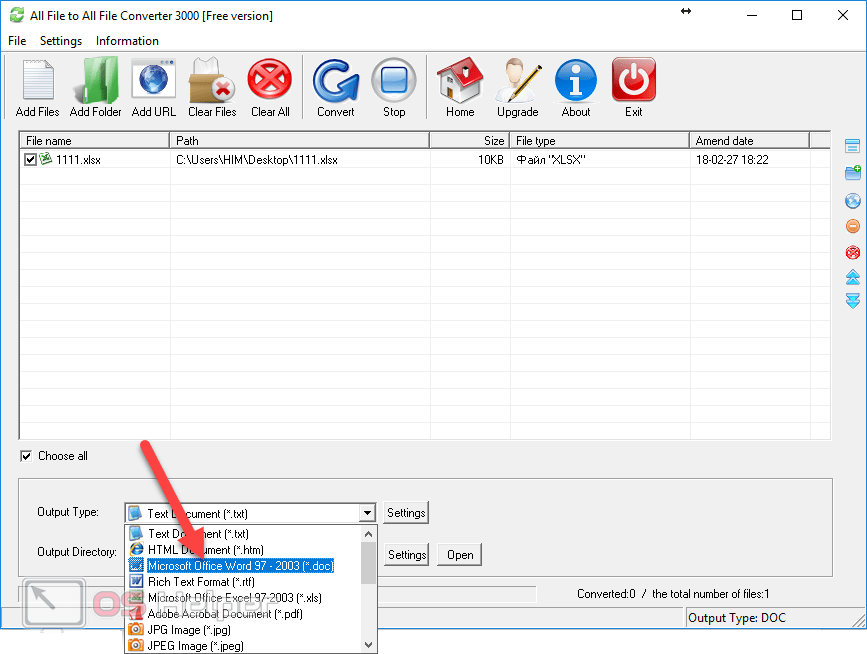Click Settings button next to Output Type
This screenshot has height=654, width=867.
[406, 513]
